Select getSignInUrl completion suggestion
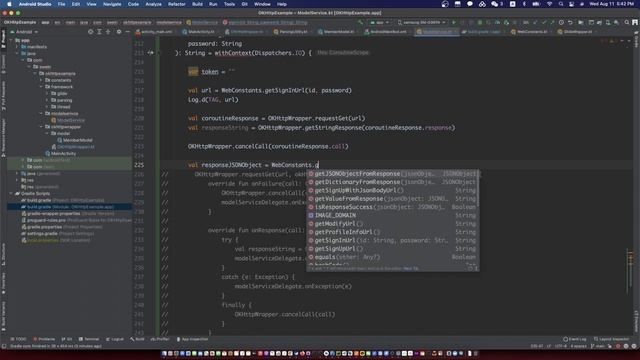Image resolution: width=640 pixels, height=360 pixels. 393,240
